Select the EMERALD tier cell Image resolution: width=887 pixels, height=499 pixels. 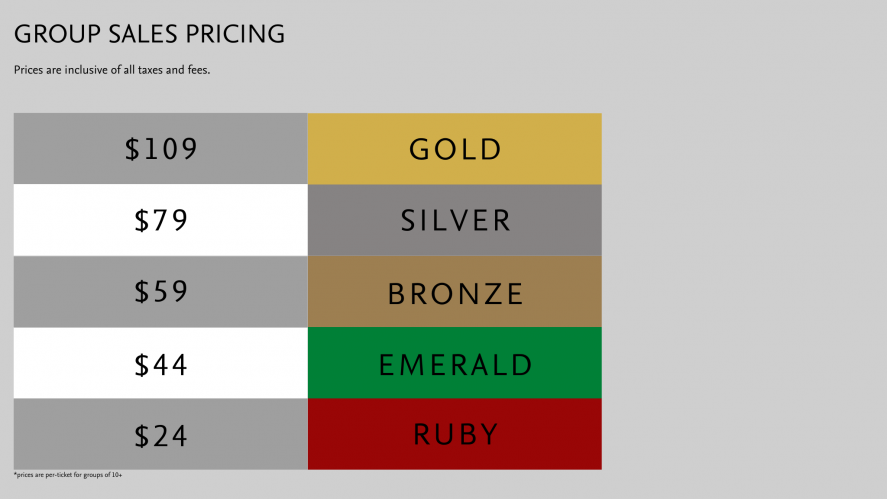(454, 363)
